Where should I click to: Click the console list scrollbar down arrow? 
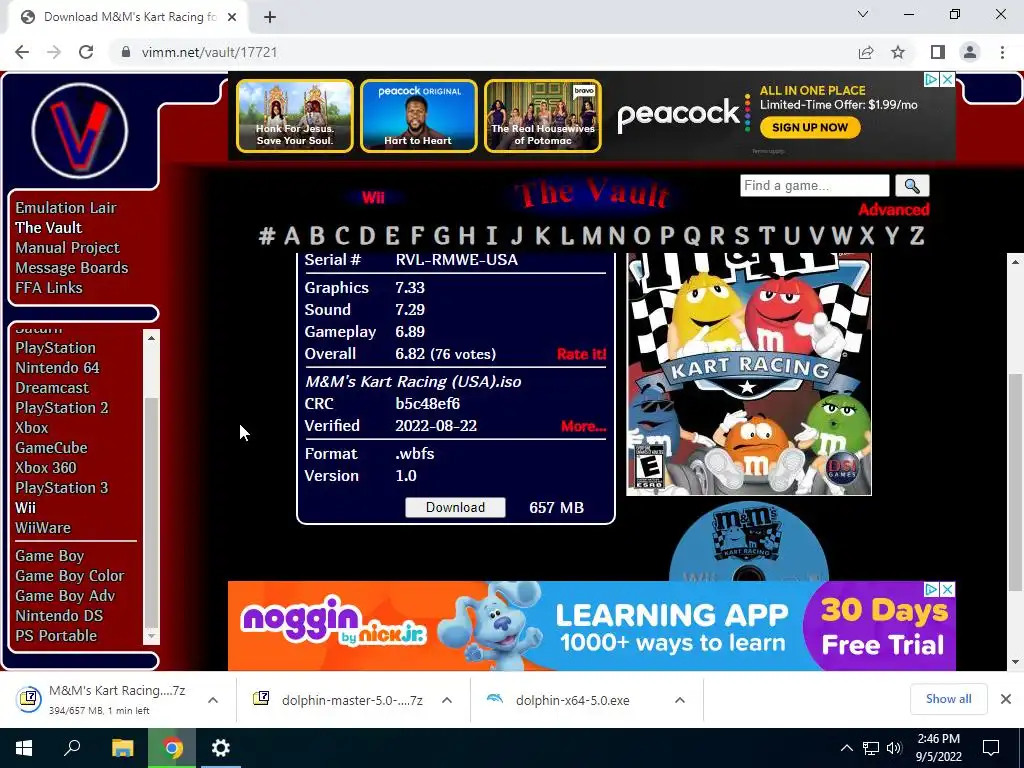click(x=151, y=635)
